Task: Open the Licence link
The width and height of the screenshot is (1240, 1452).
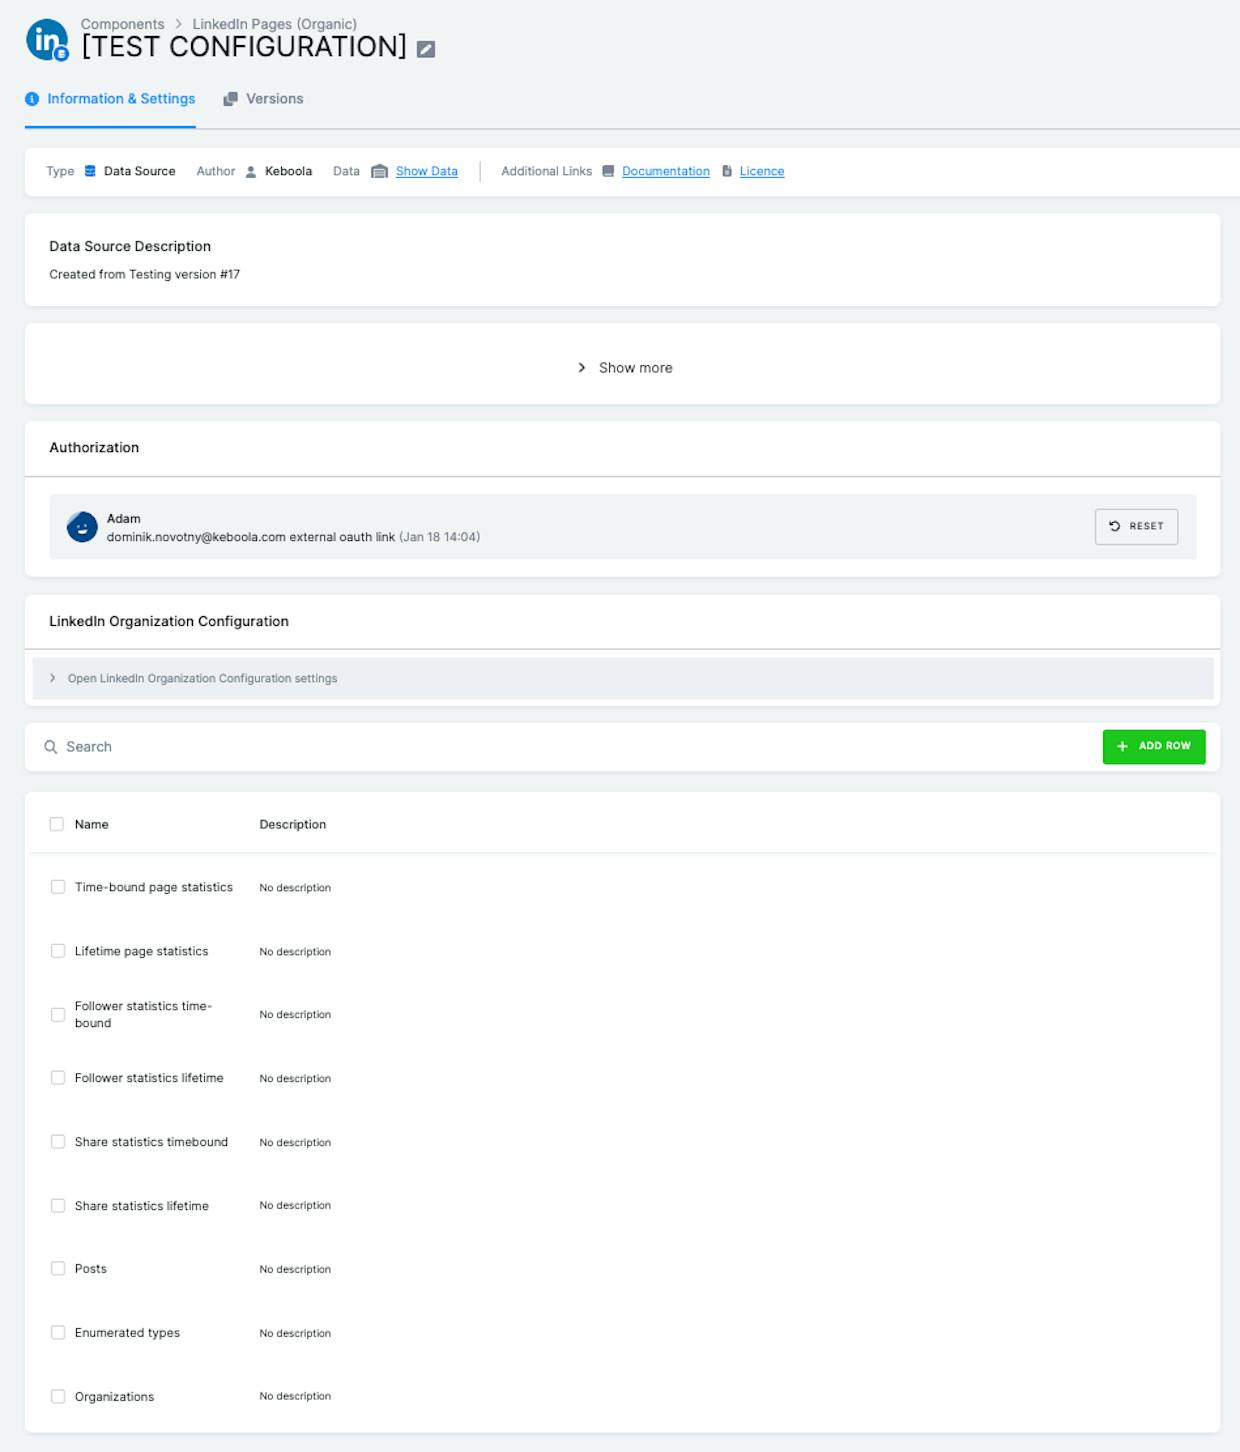Action: [x=762, y=171]
